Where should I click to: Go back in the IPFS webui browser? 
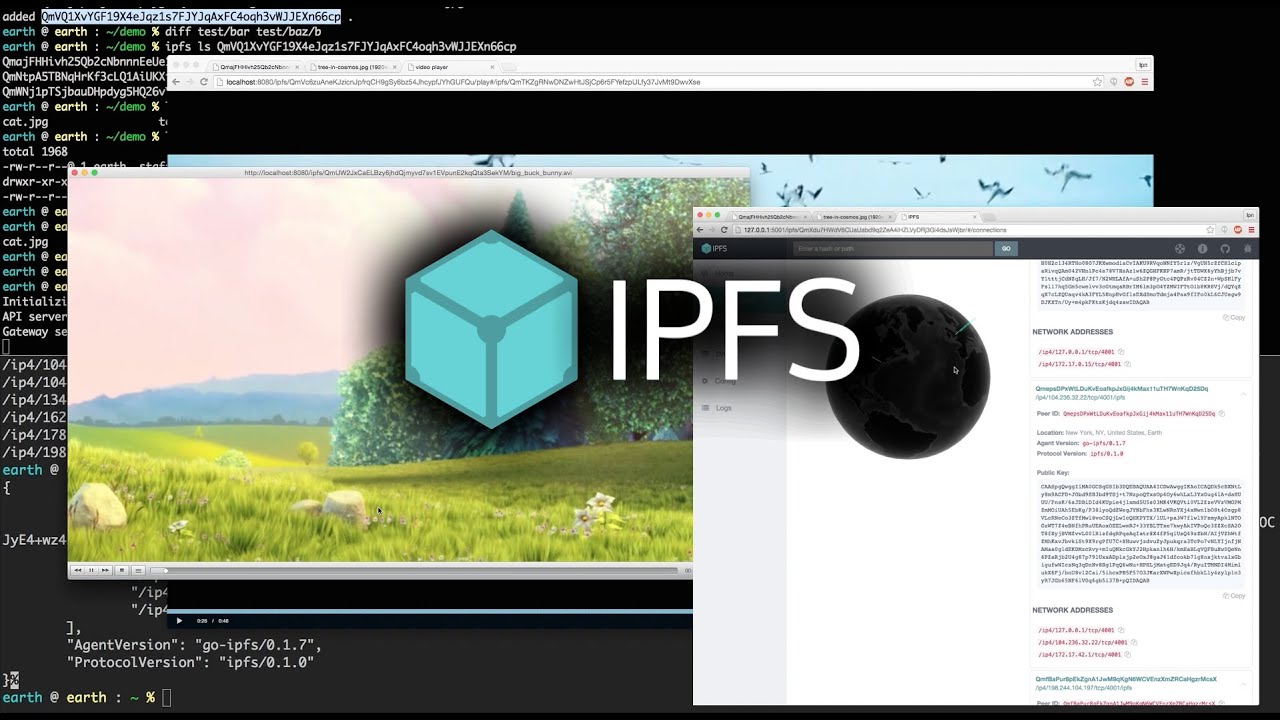700,230
